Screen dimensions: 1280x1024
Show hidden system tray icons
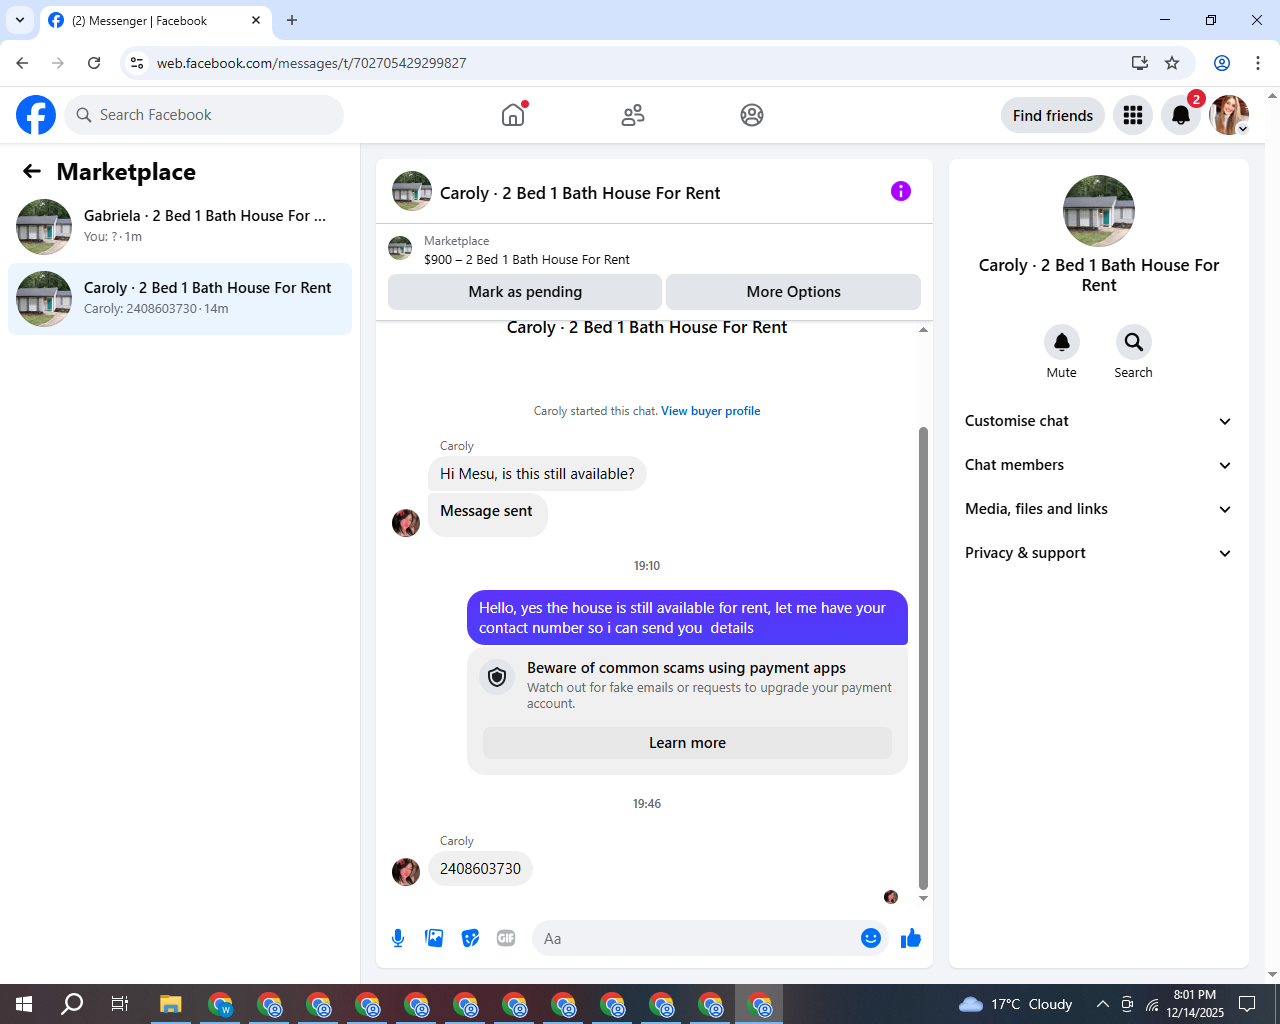[1102, 1004]
